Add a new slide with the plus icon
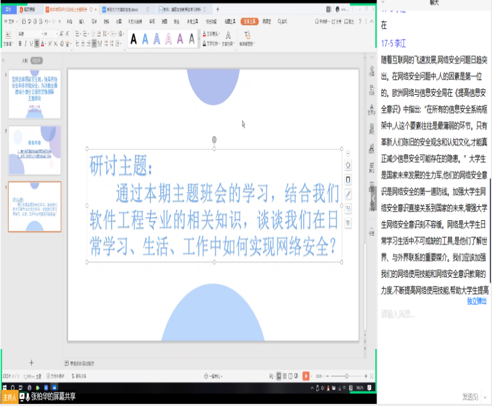This screenshot has height=406, width=492. pos(31,363)
